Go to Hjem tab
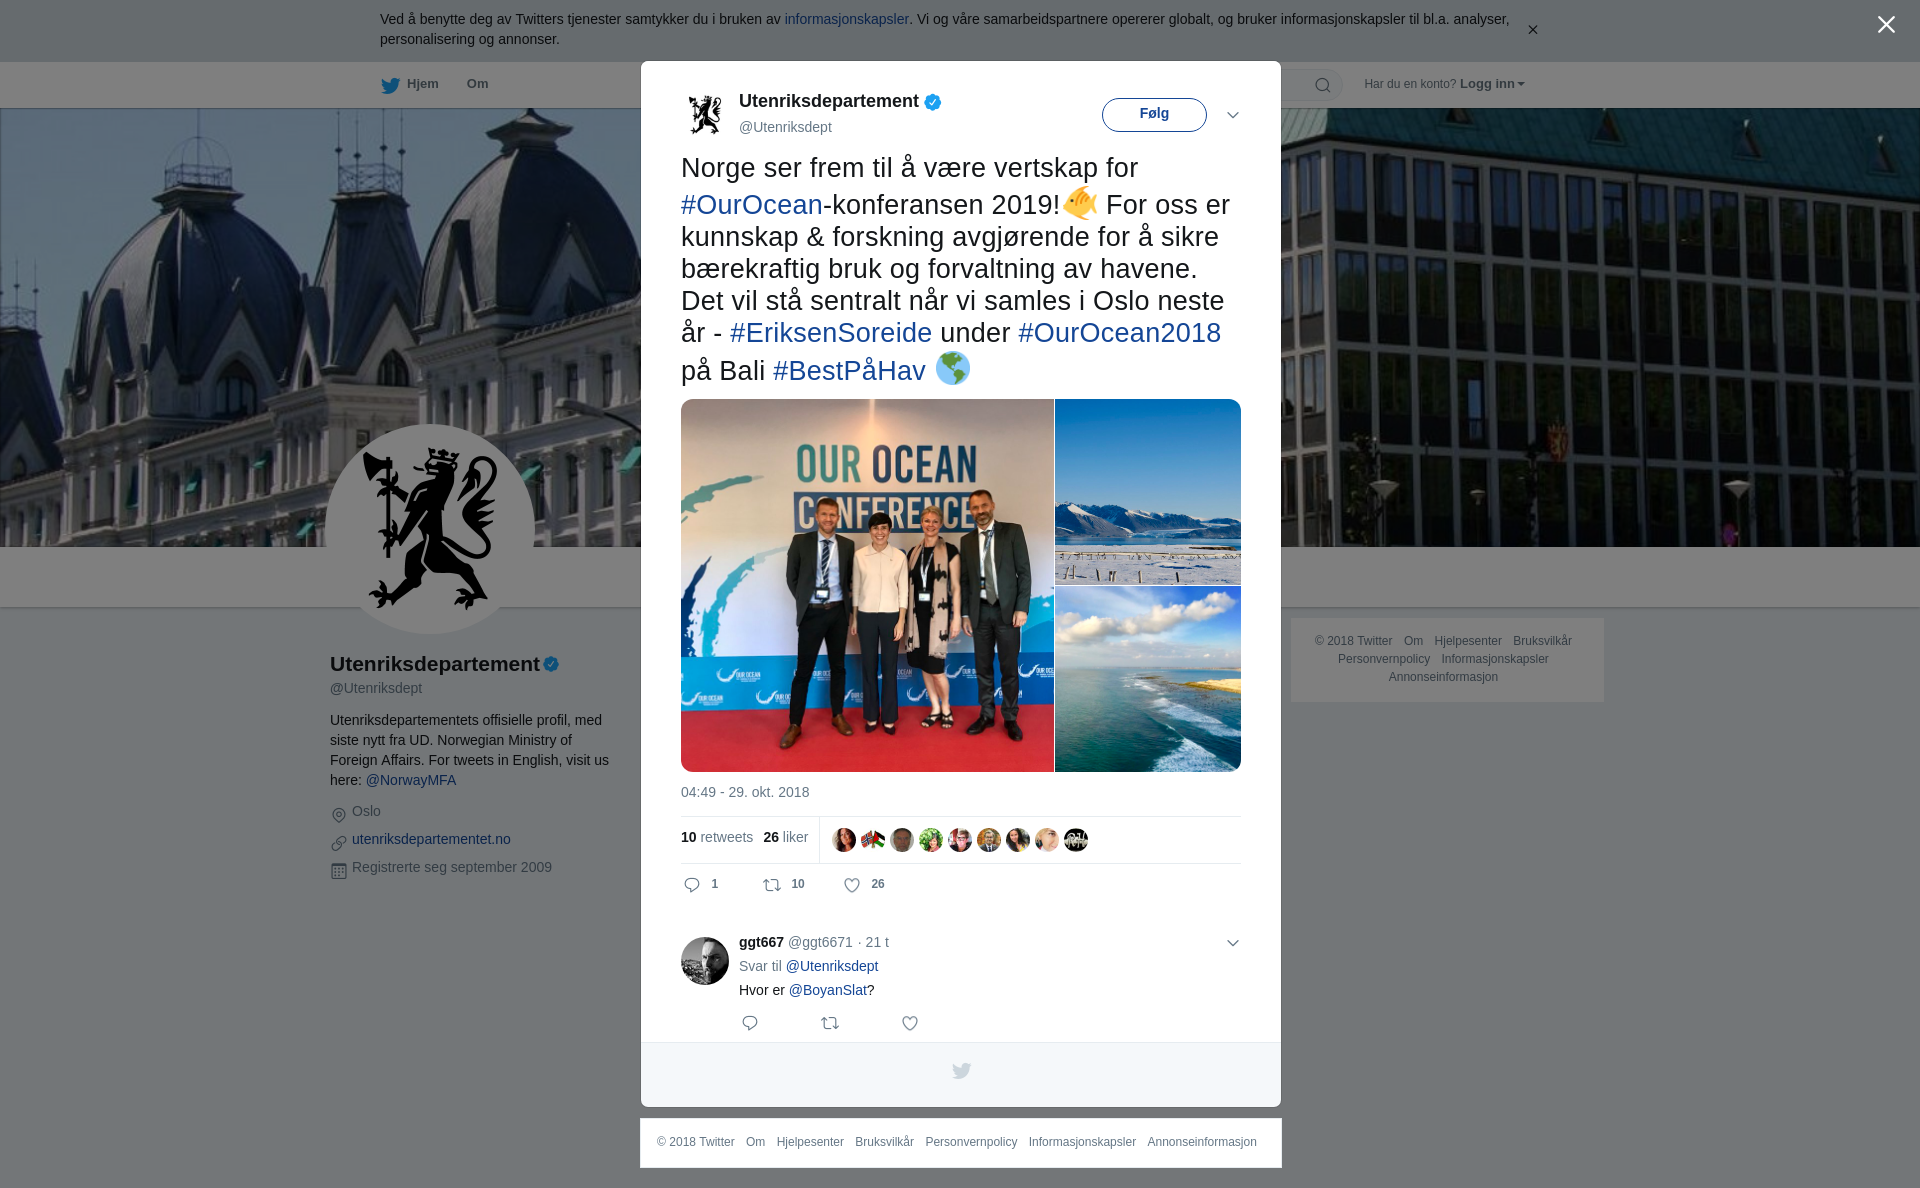This screenshot has width=1920, height=1188. point(410,84)
